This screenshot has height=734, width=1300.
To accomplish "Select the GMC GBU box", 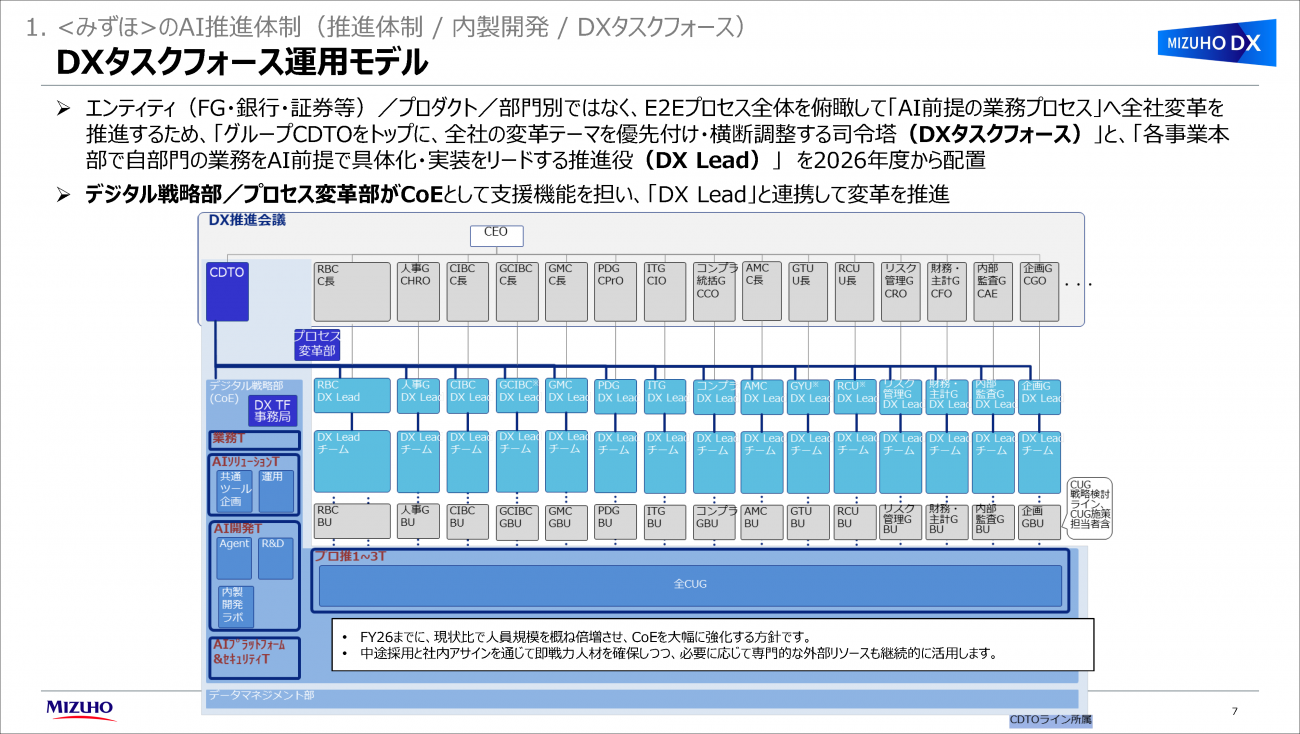I will [566, 521].
